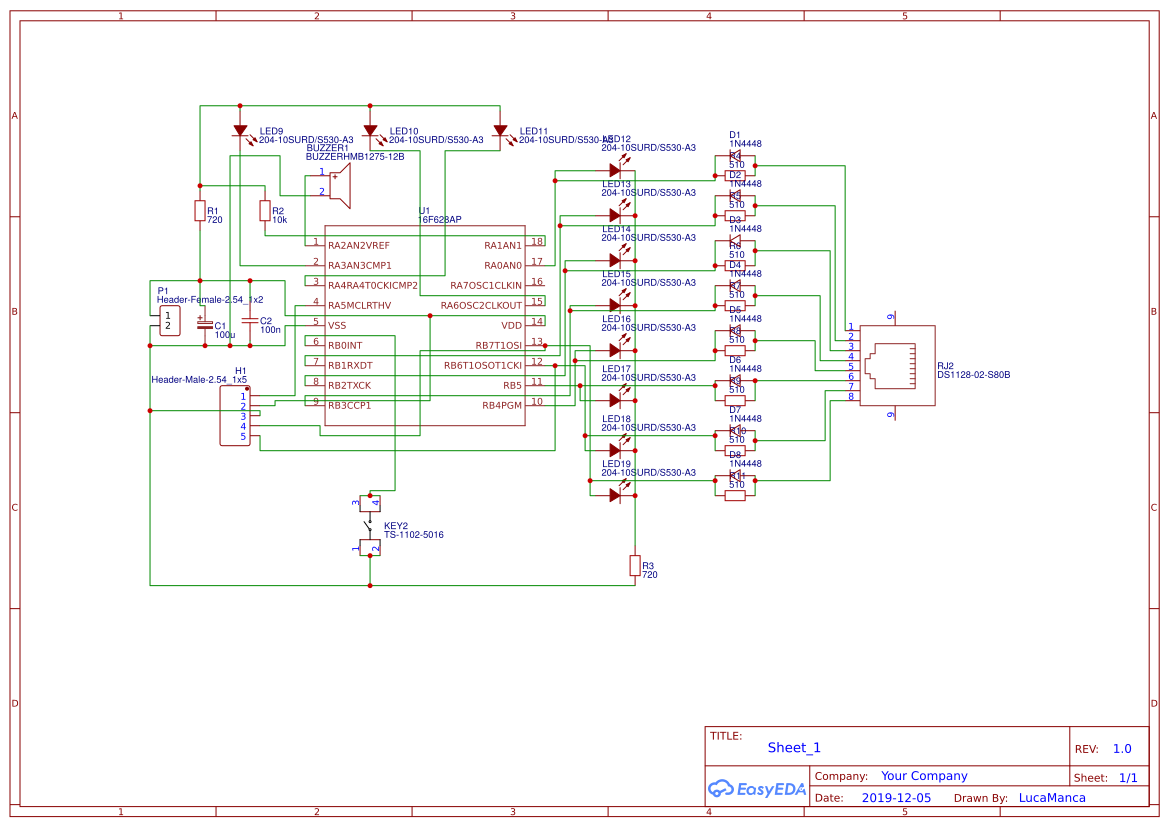Screen dimensions: 1170x827
Task: Click the RA2AN2VREF pin label
Action: (x=359, y=246)
